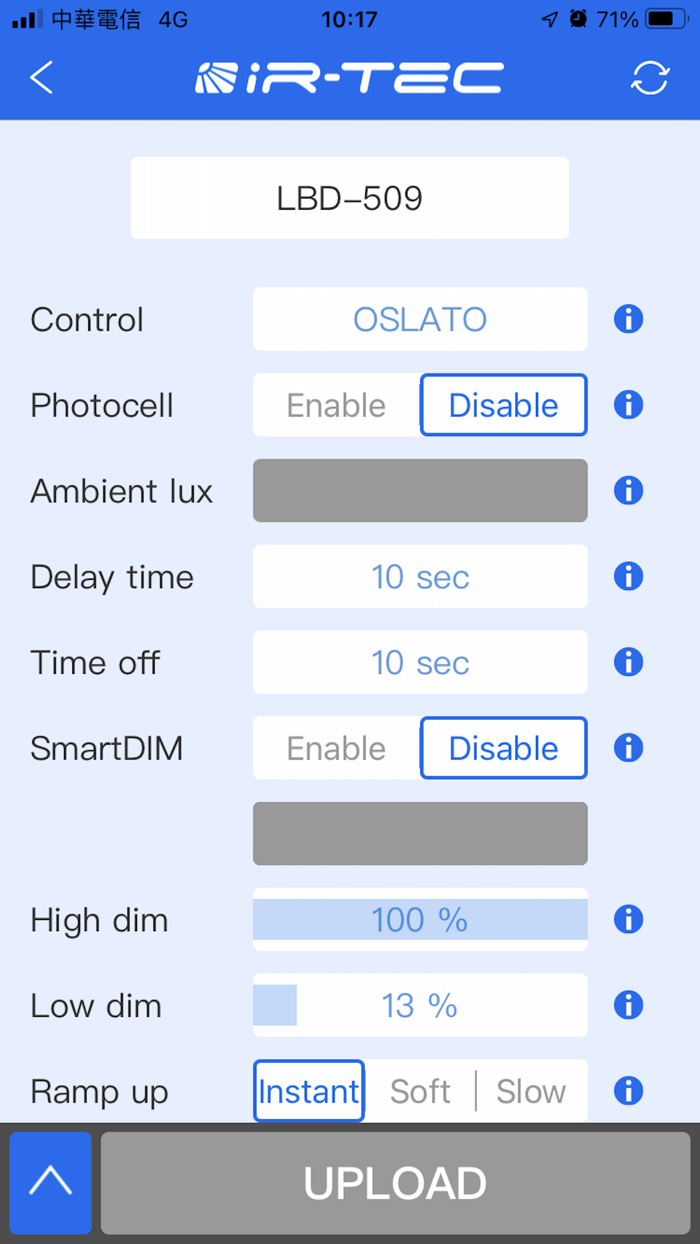This screenshot has height=1244, width=700.
Task: Open the info tooltip for Control
Action: [x=628, y=319]
